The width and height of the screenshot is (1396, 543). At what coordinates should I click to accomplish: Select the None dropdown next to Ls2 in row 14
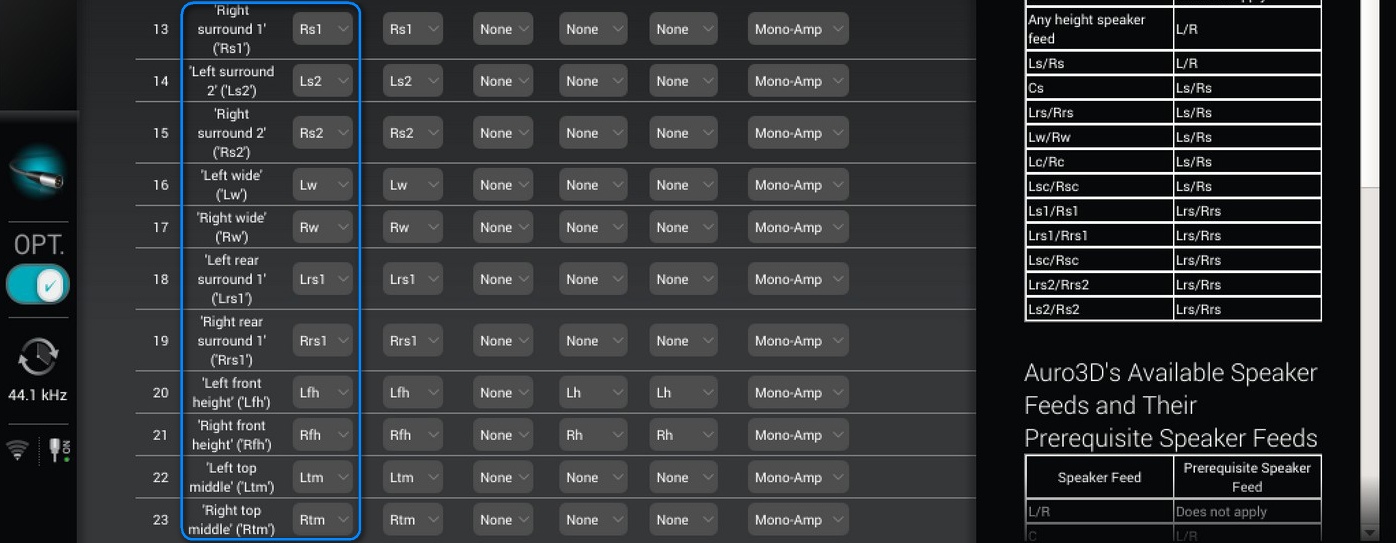click(x=503, y=81)
